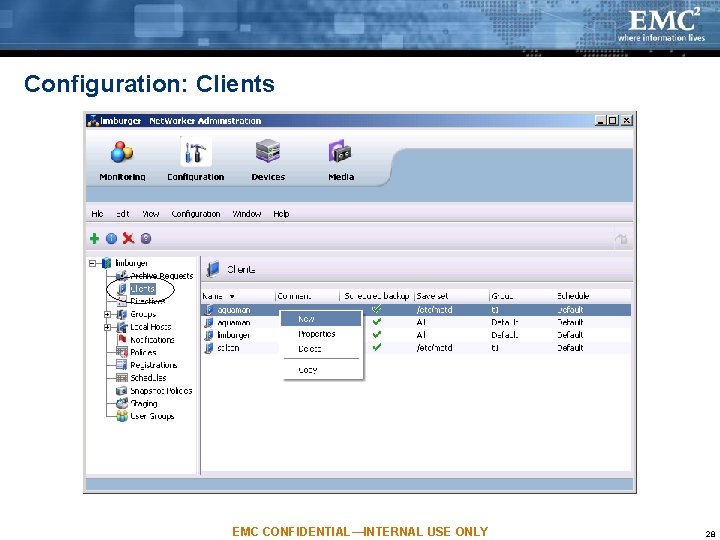Viewport: 720px width, 540px height.
Task: Select the Configuration tools icon
Action: click(x=196, y=152)
